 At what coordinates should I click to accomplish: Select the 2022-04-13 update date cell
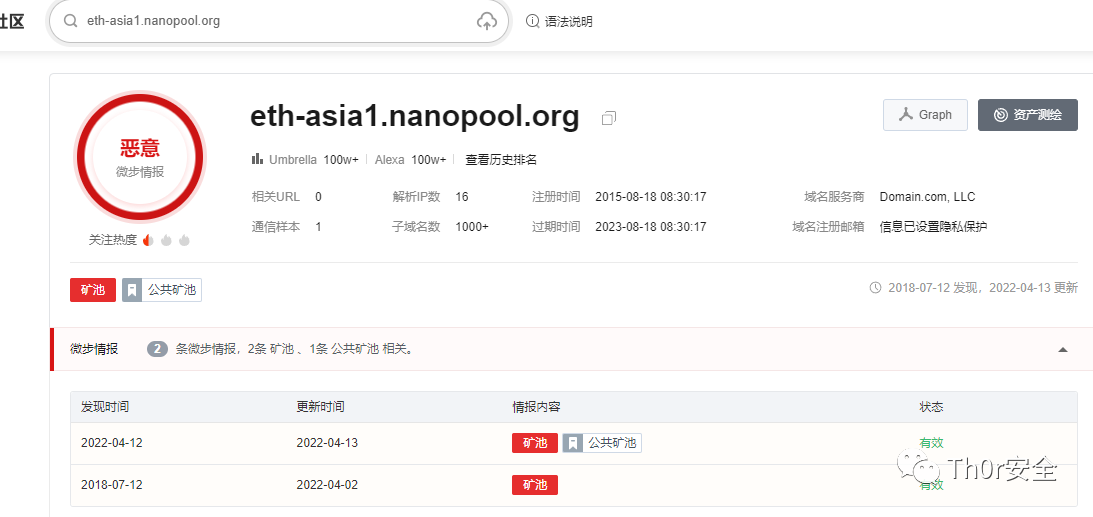327,442
